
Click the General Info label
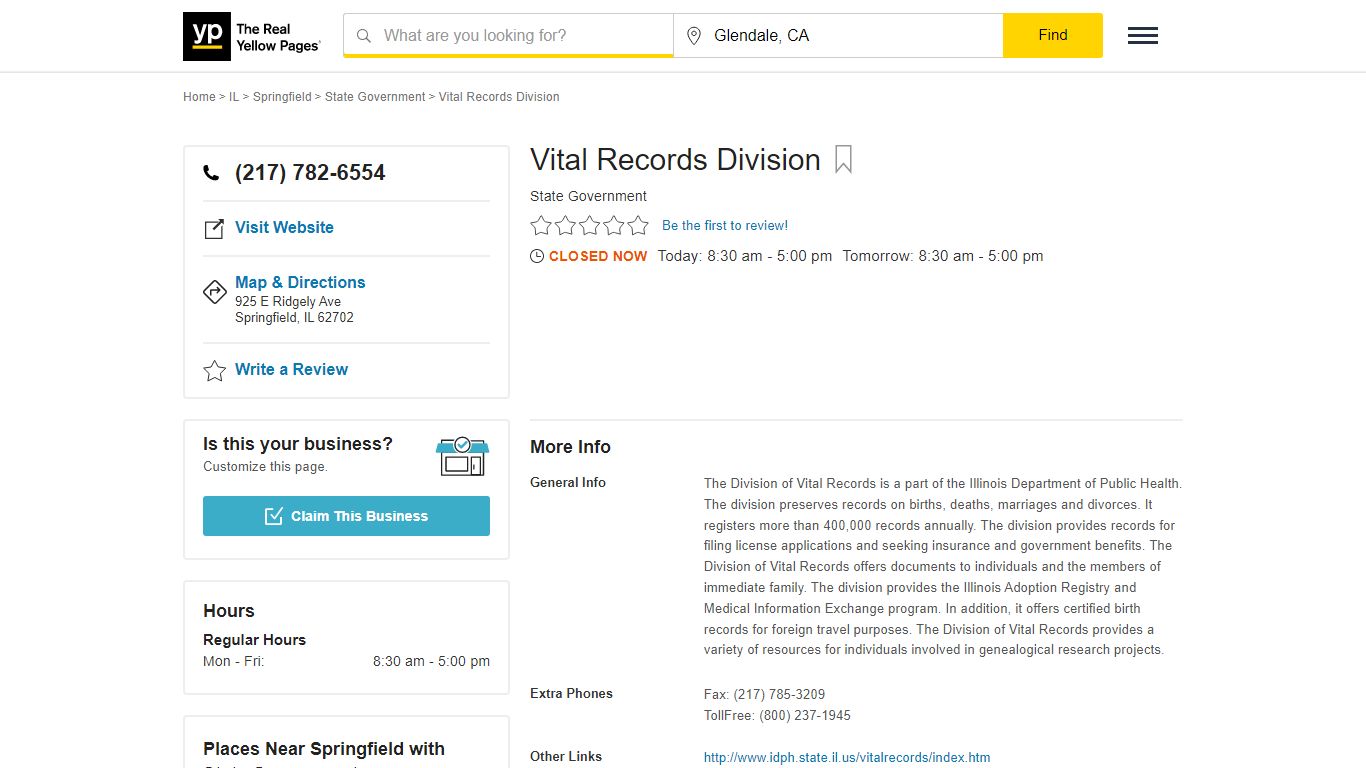coord(568,482)
